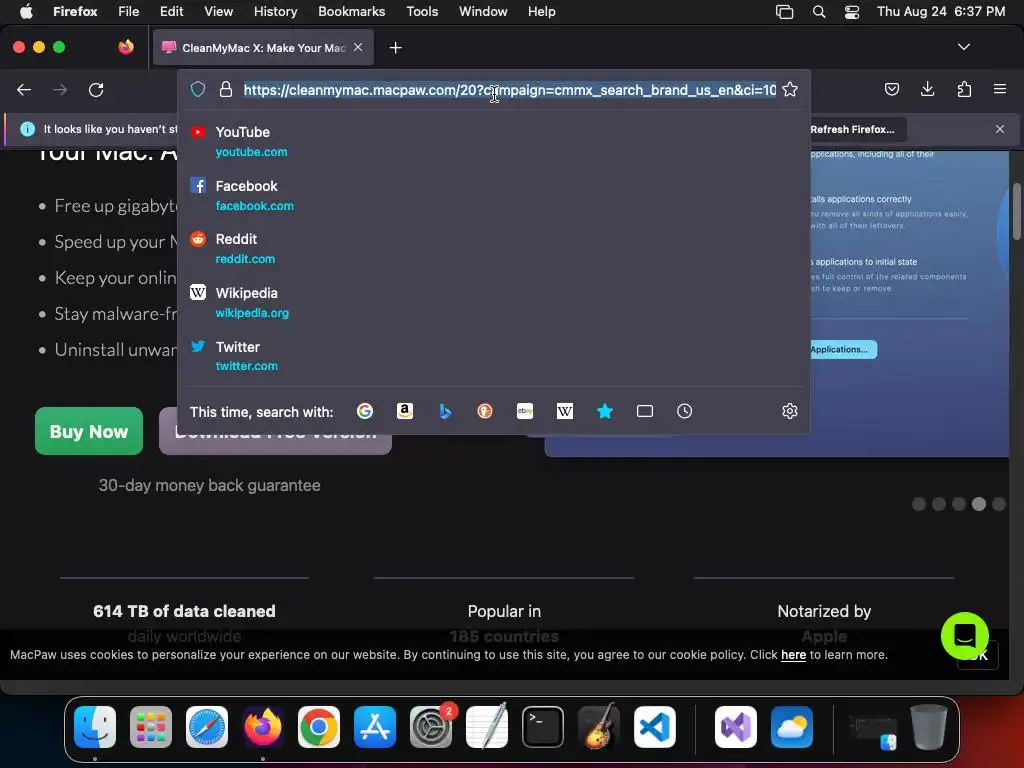This screenshot has width=1024, height=768.
Task: Open the Apple menu
Action: coord(26,11)
